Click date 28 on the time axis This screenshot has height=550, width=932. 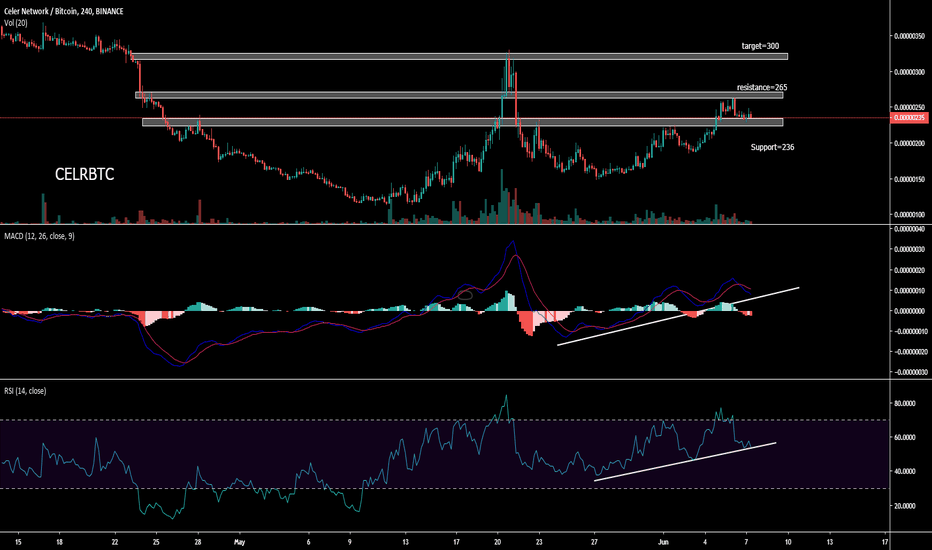[198, 542]
